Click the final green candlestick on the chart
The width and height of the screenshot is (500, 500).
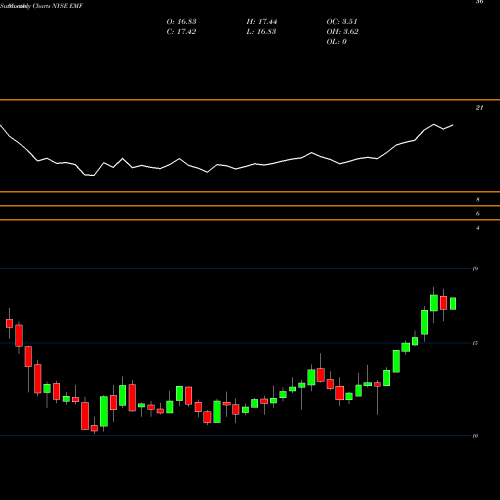click(453, 304)
